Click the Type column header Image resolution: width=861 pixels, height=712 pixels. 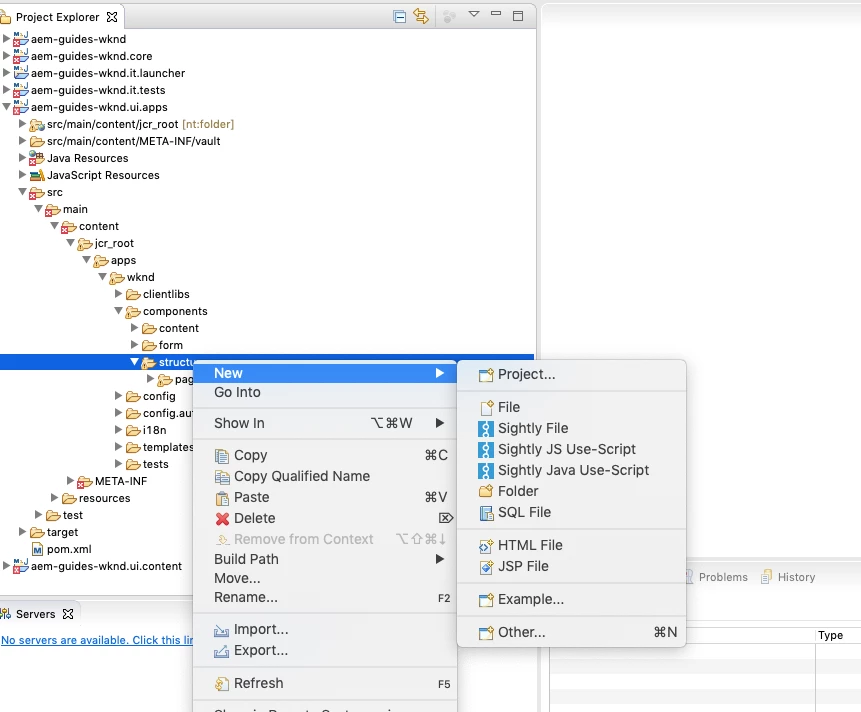coord(830,635)
